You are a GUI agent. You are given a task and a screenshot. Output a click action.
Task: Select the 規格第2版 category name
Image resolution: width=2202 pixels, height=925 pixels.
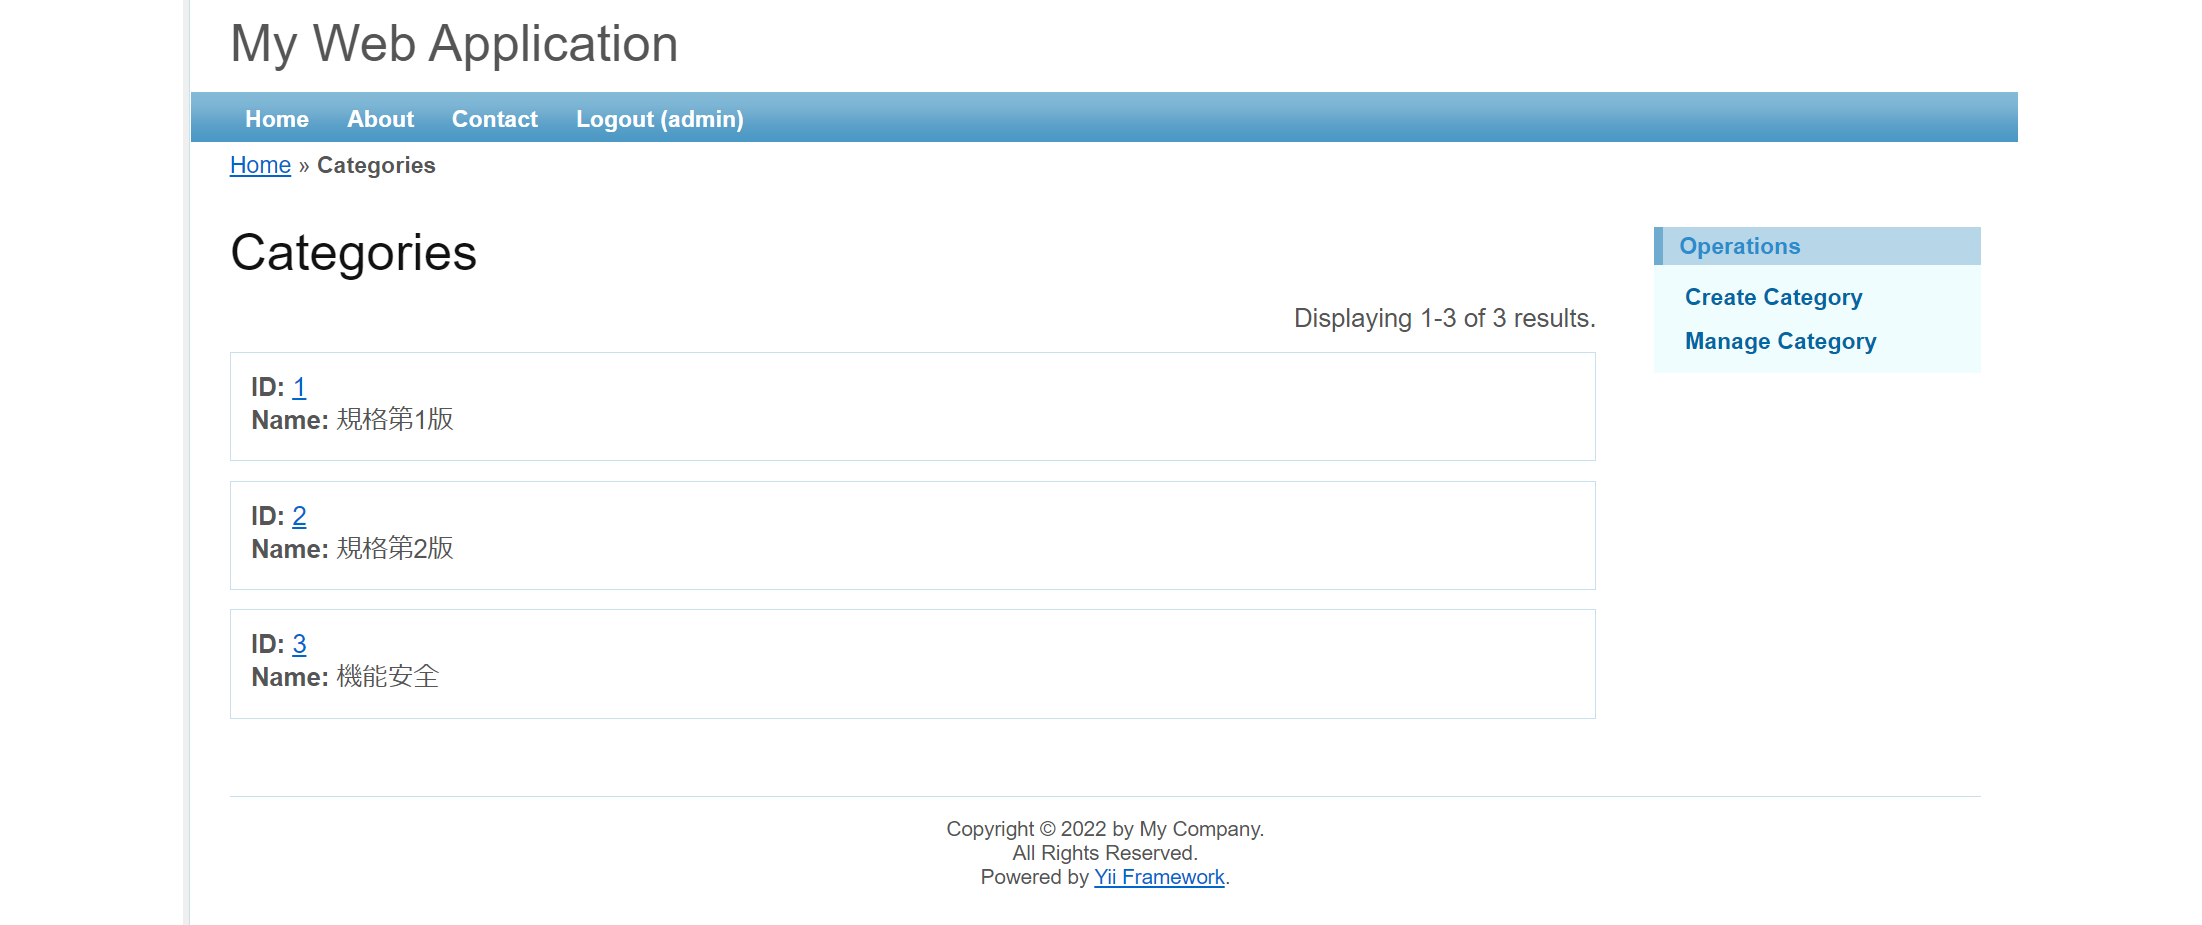(395, 549)
